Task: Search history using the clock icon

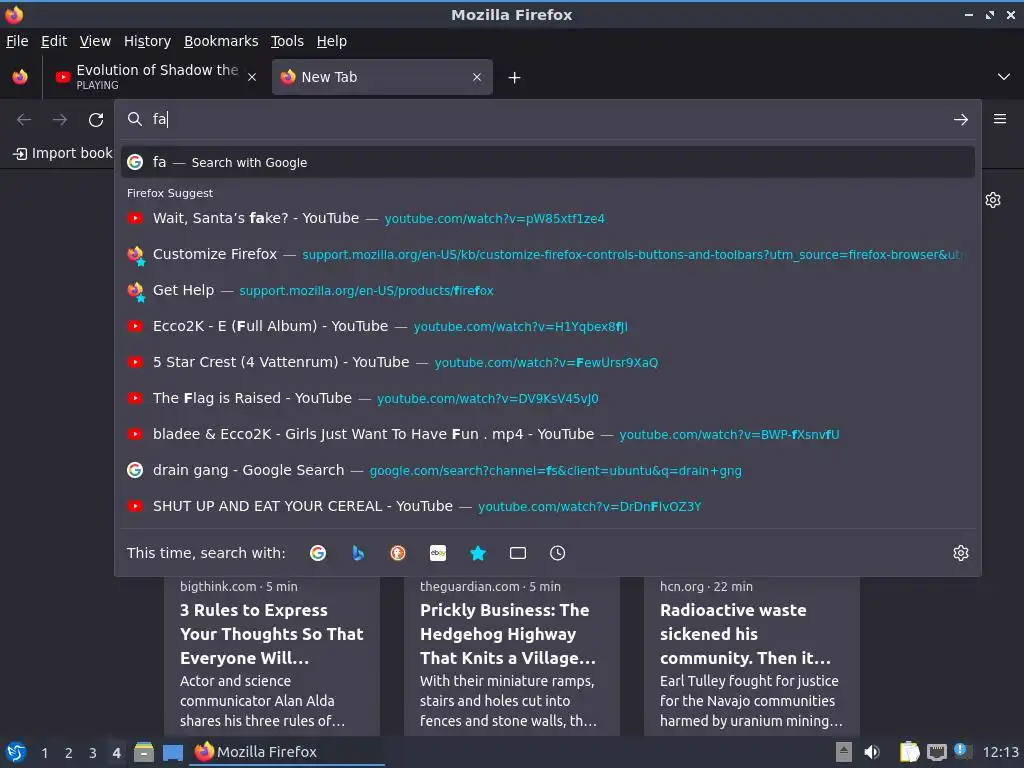Action: pos(557,553)
